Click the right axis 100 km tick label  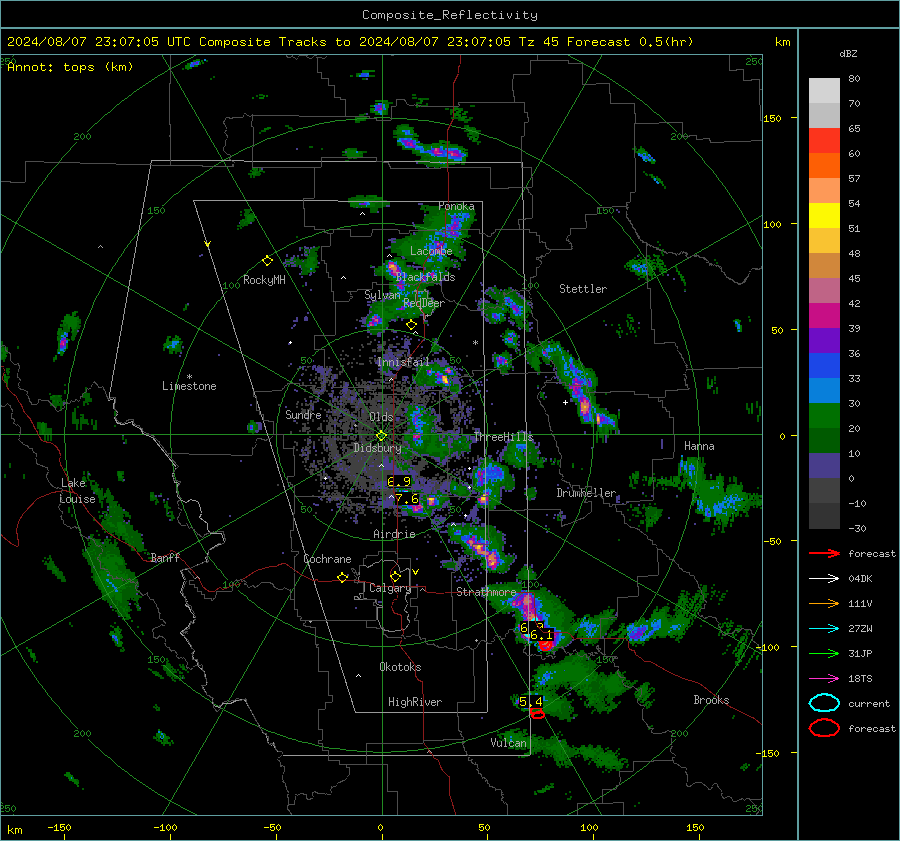[773, 224]
